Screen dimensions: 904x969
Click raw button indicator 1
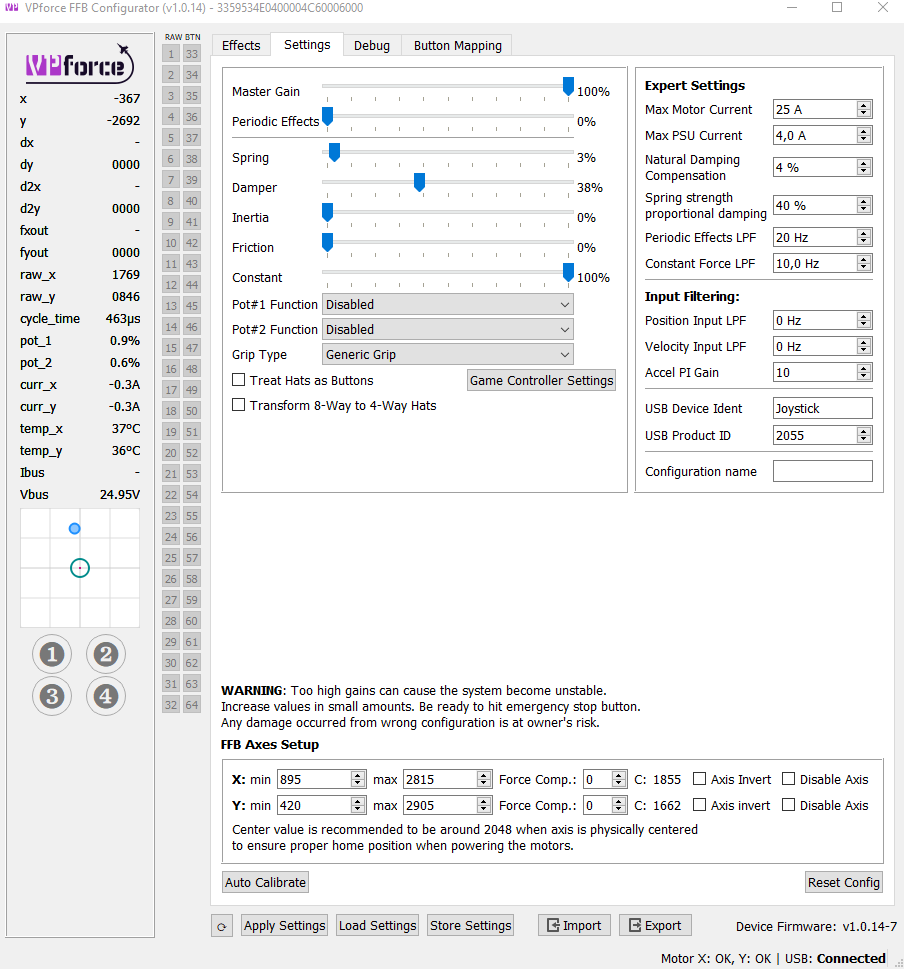[x=171, y=54]
